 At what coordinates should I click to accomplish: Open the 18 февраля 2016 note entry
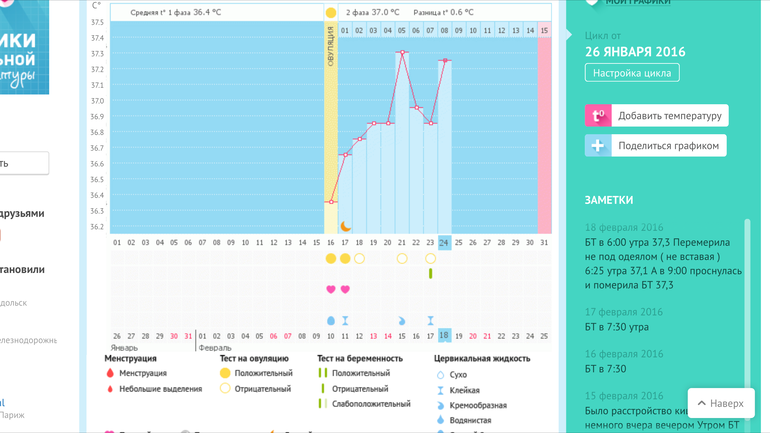coord(623,227)
